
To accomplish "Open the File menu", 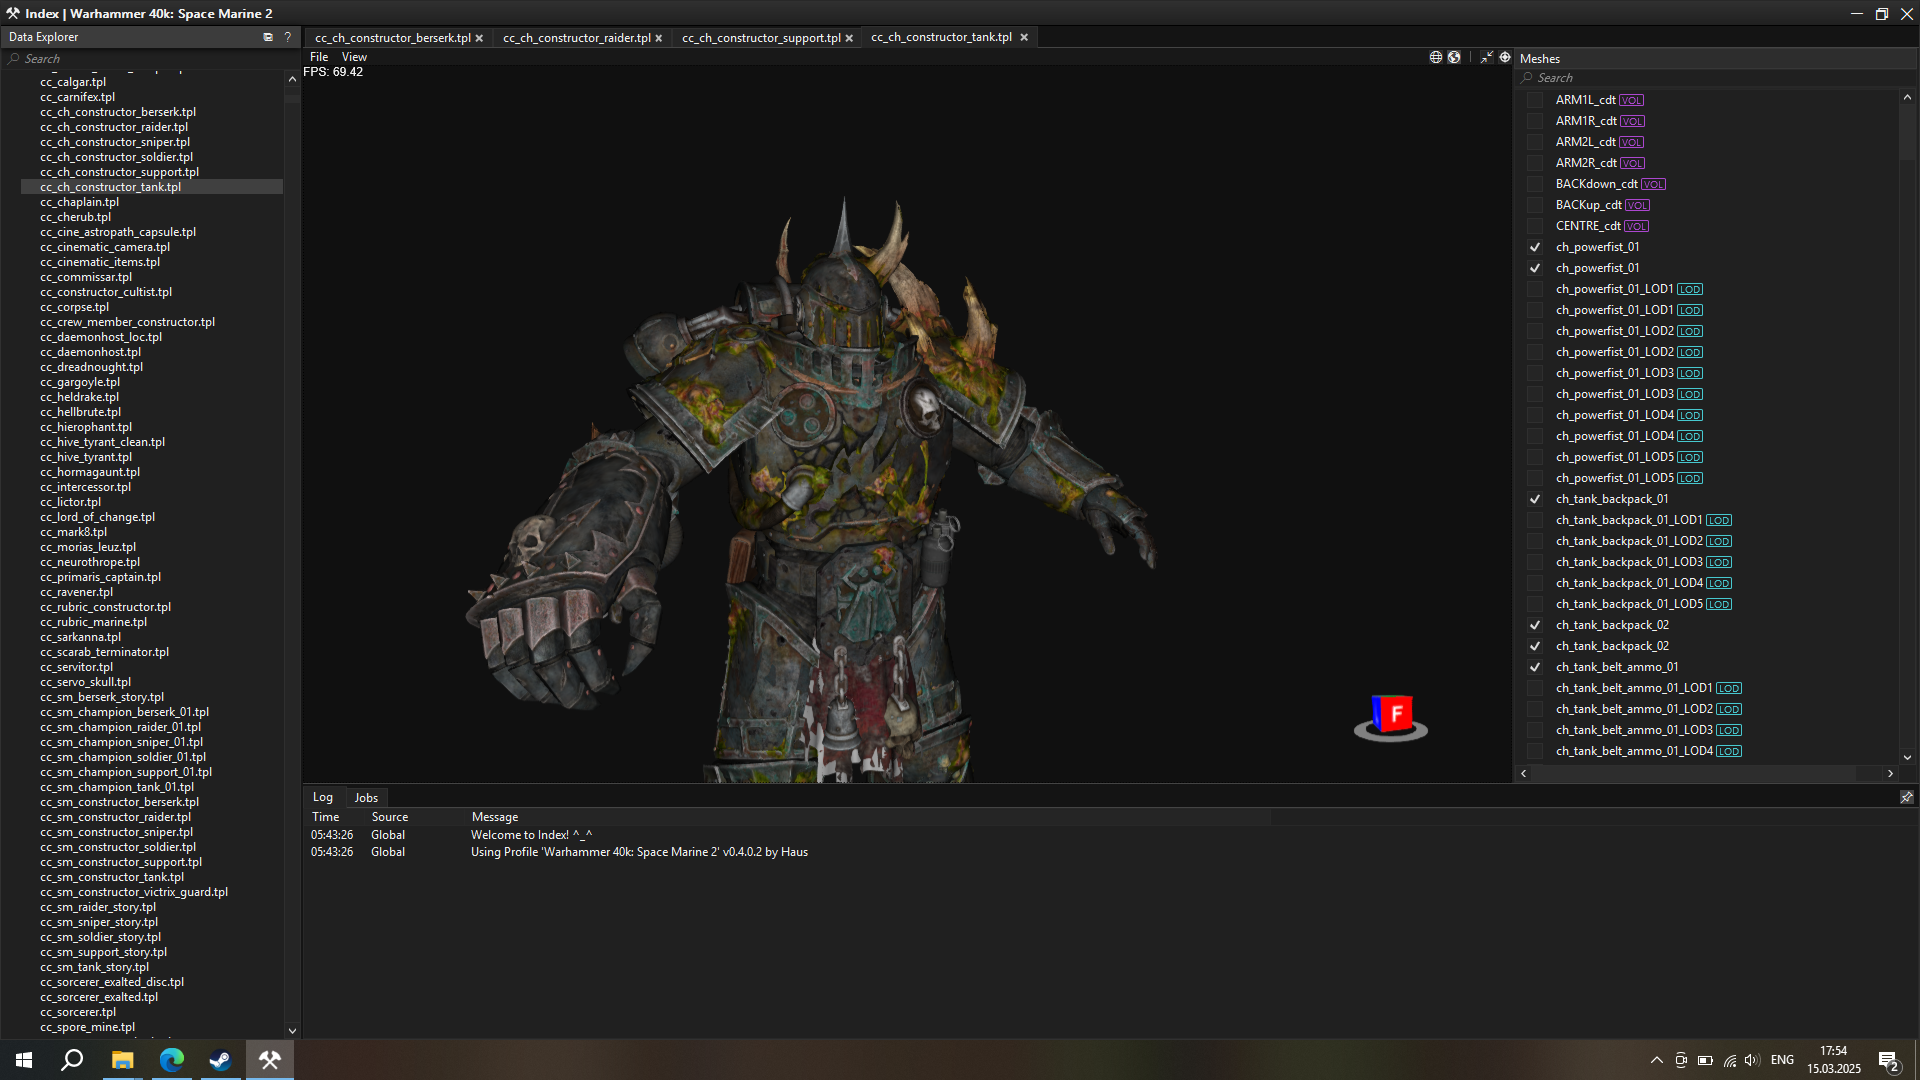I will [x=319, y=57].
